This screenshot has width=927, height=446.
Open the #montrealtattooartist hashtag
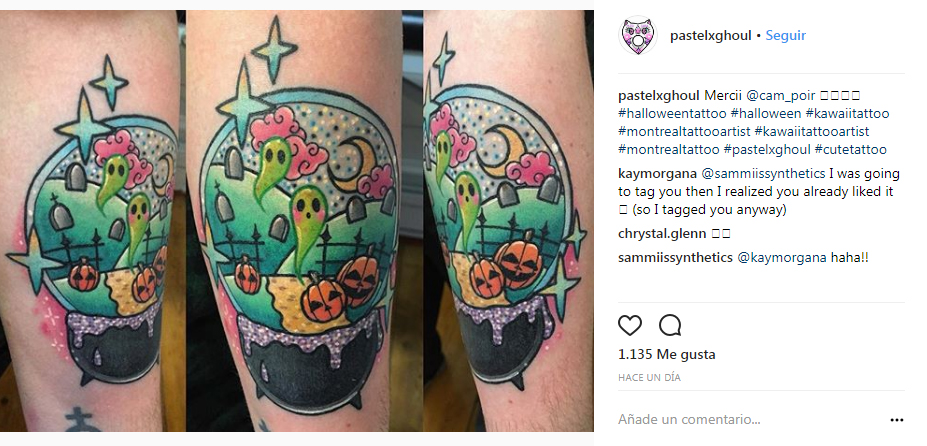coord(685,131)
